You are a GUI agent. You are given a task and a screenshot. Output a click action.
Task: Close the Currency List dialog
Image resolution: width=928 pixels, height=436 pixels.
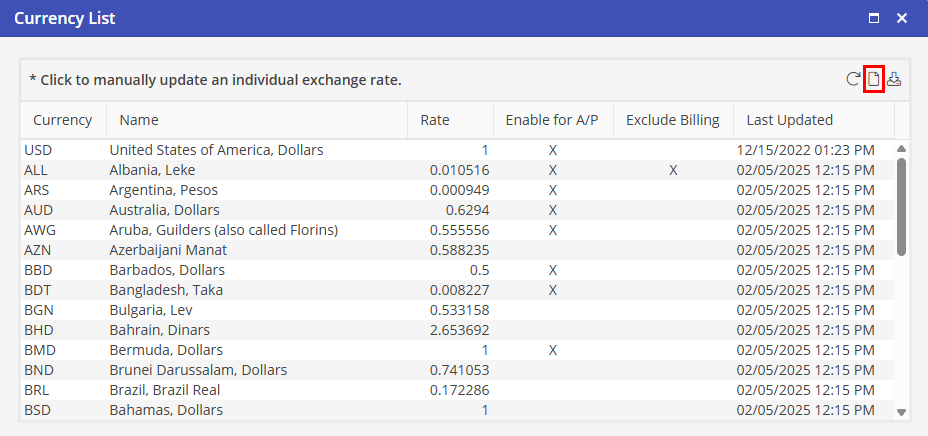(902, 18)
